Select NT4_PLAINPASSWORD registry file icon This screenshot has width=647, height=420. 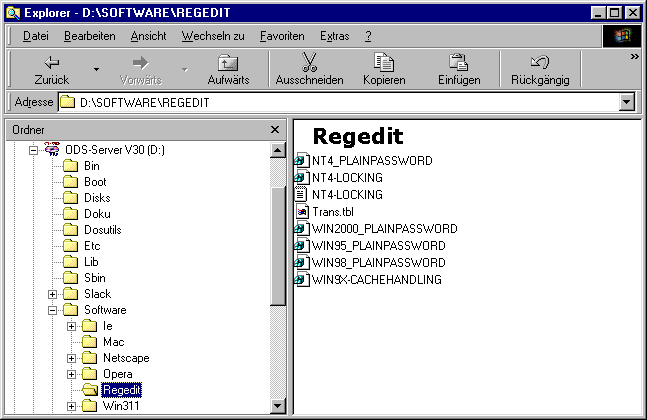click(x=302, y=160)
